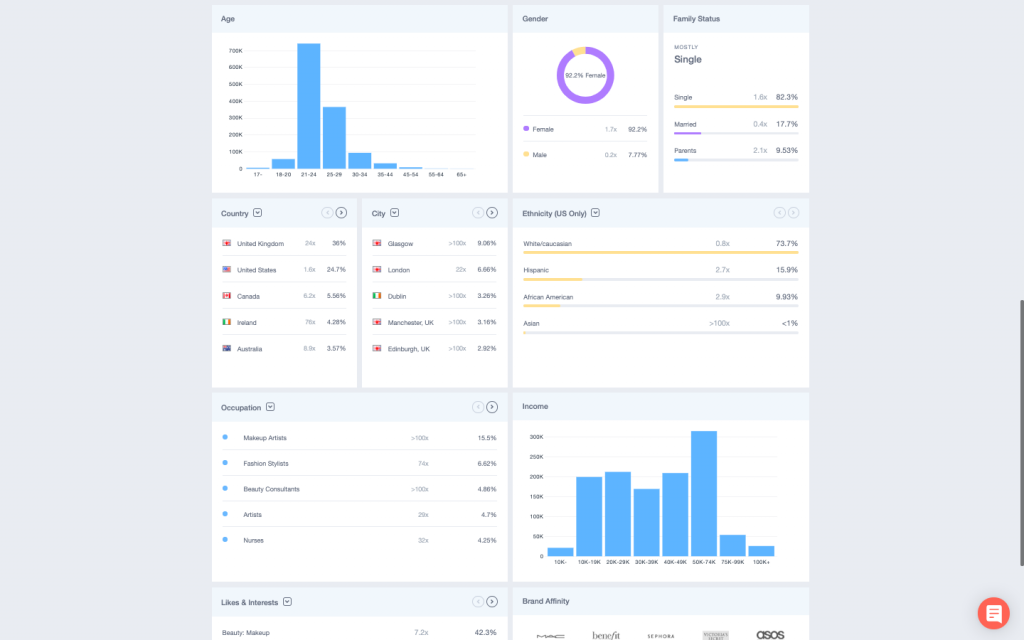Click the Canada flag icon

[x=227, y=296]
